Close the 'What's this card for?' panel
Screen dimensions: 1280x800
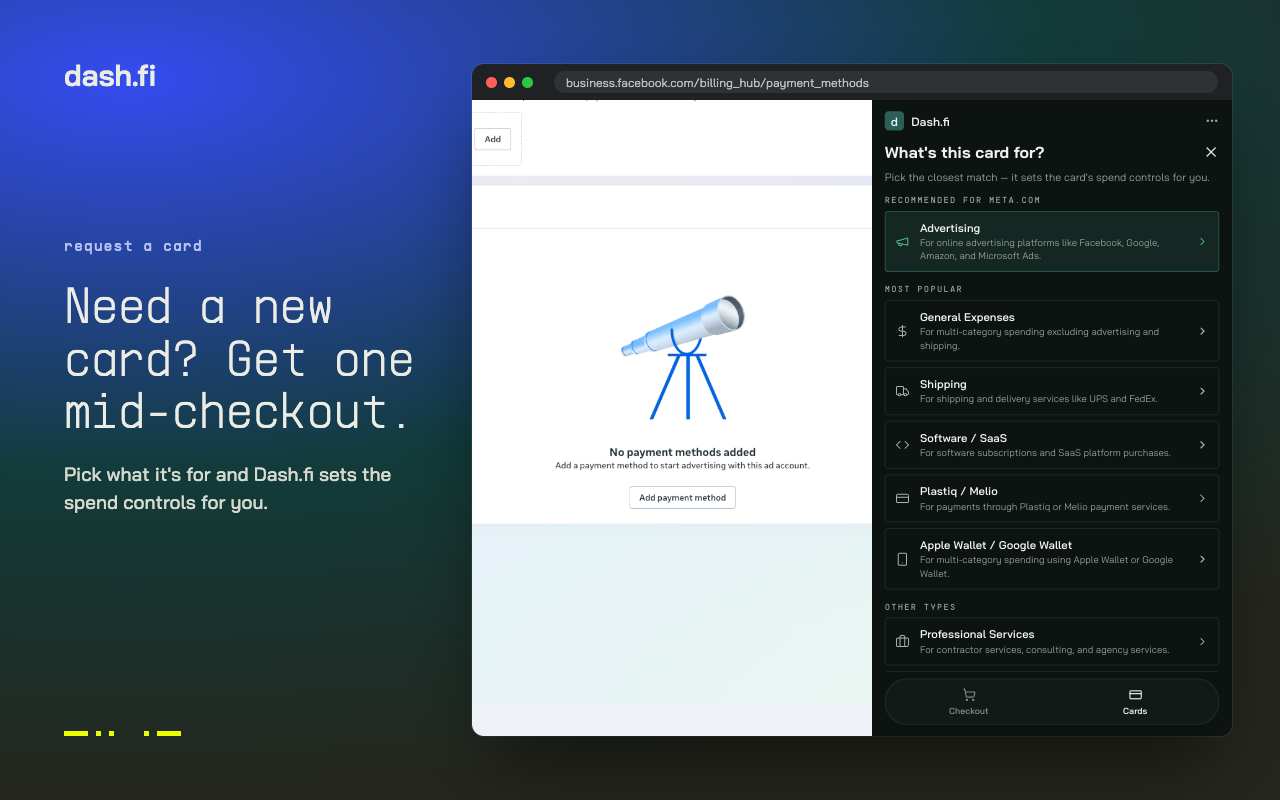point(1211,152)
